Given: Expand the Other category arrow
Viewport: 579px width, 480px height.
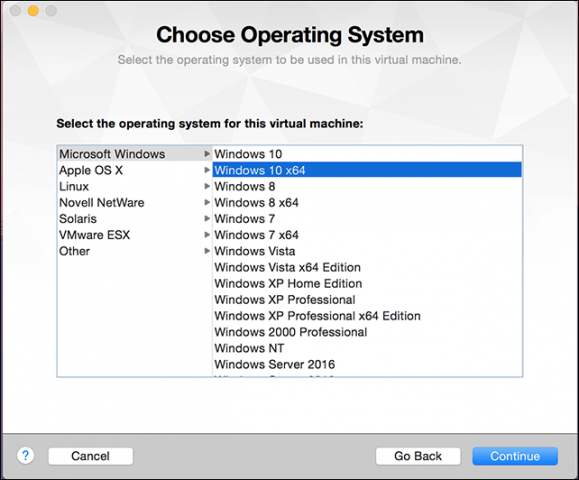Looking at the screenshot, I should click(207, 251).
